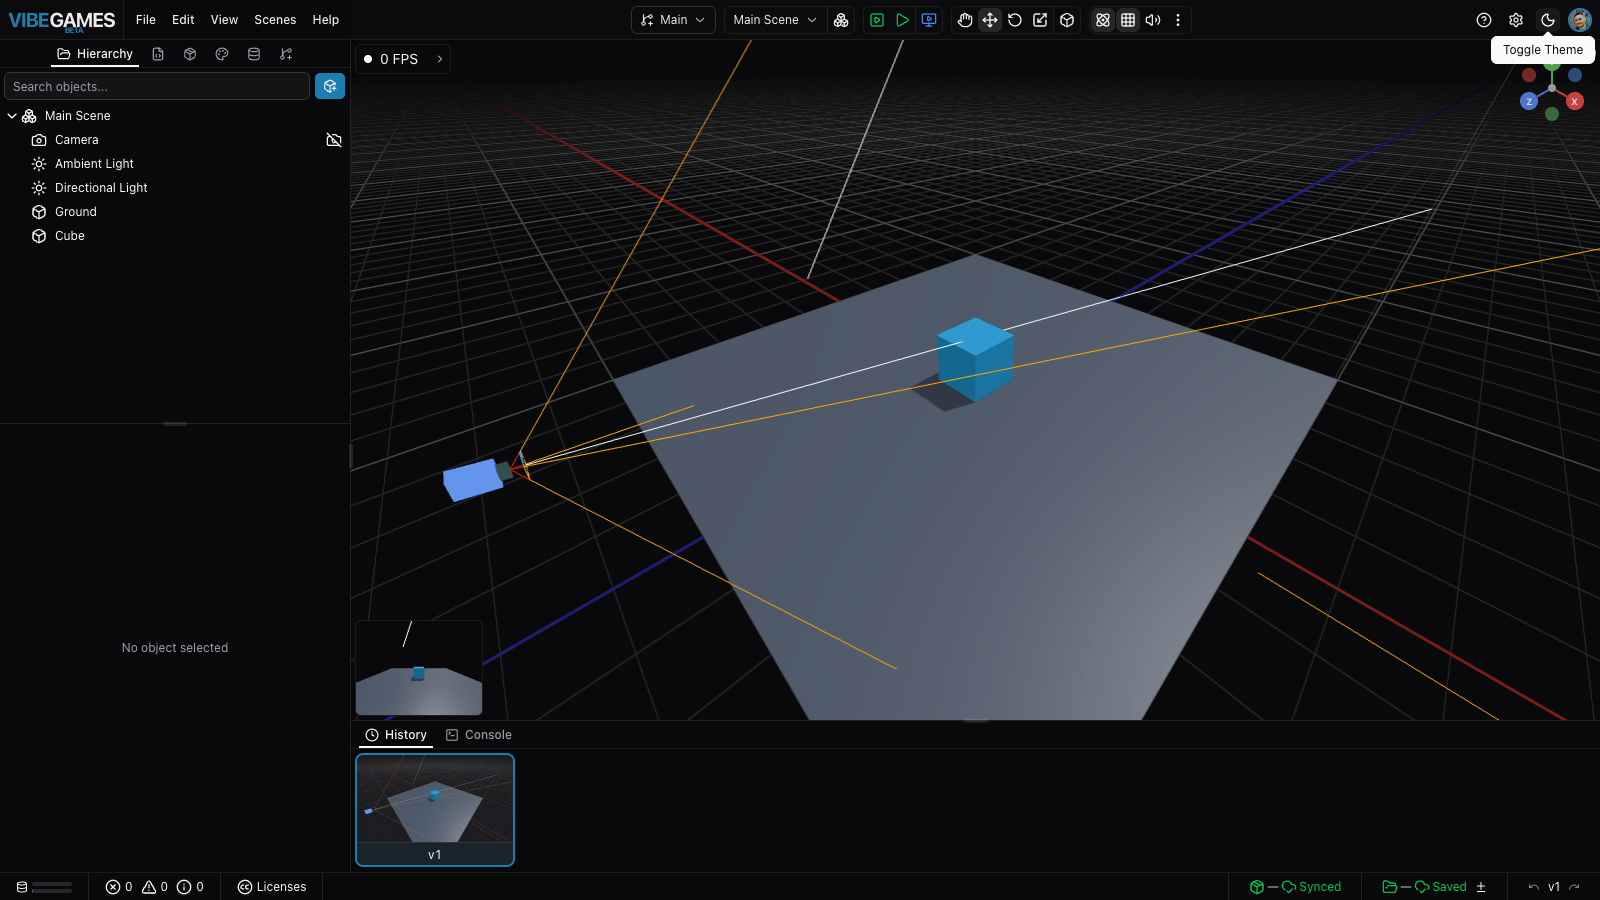1600x900 pixels.
Task: Click the blue add object button
Action: click(x=330, y=87)
